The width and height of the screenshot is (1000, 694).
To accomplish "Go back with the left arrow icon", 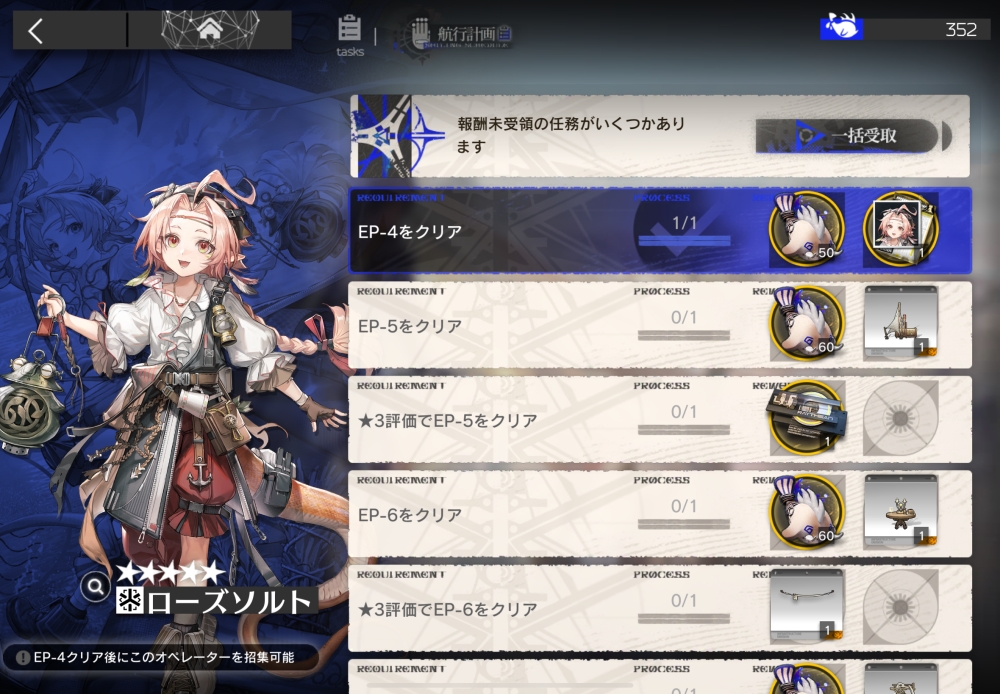I will 36,31.
